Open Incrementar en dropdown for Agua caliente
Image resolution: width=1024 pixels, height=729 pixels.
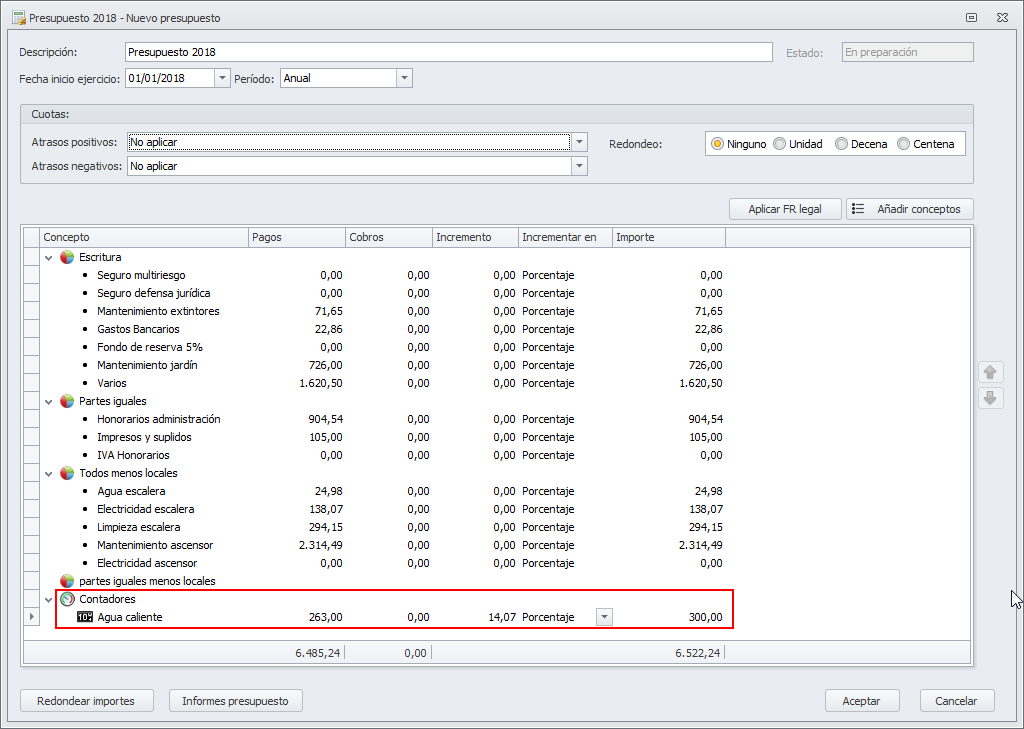[603, 617]
